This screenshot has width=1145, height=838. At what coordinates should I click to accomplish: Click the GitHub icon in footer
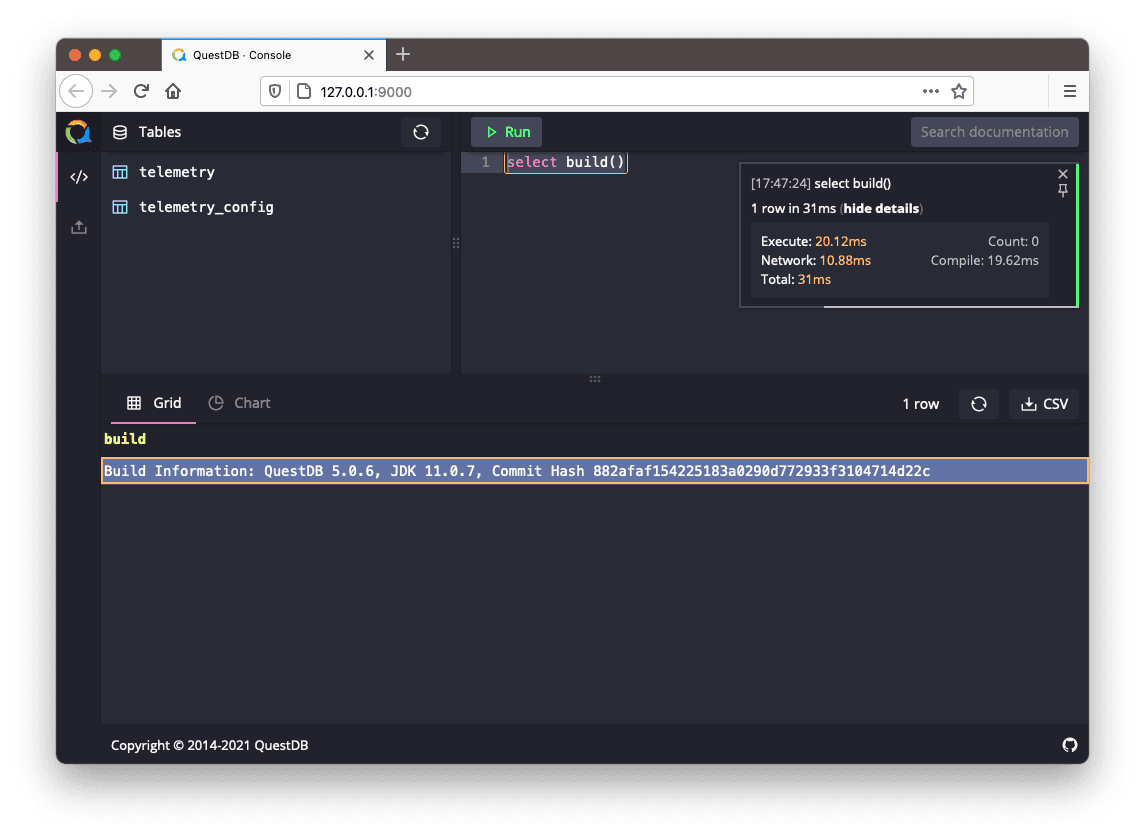coord(1069,745)
